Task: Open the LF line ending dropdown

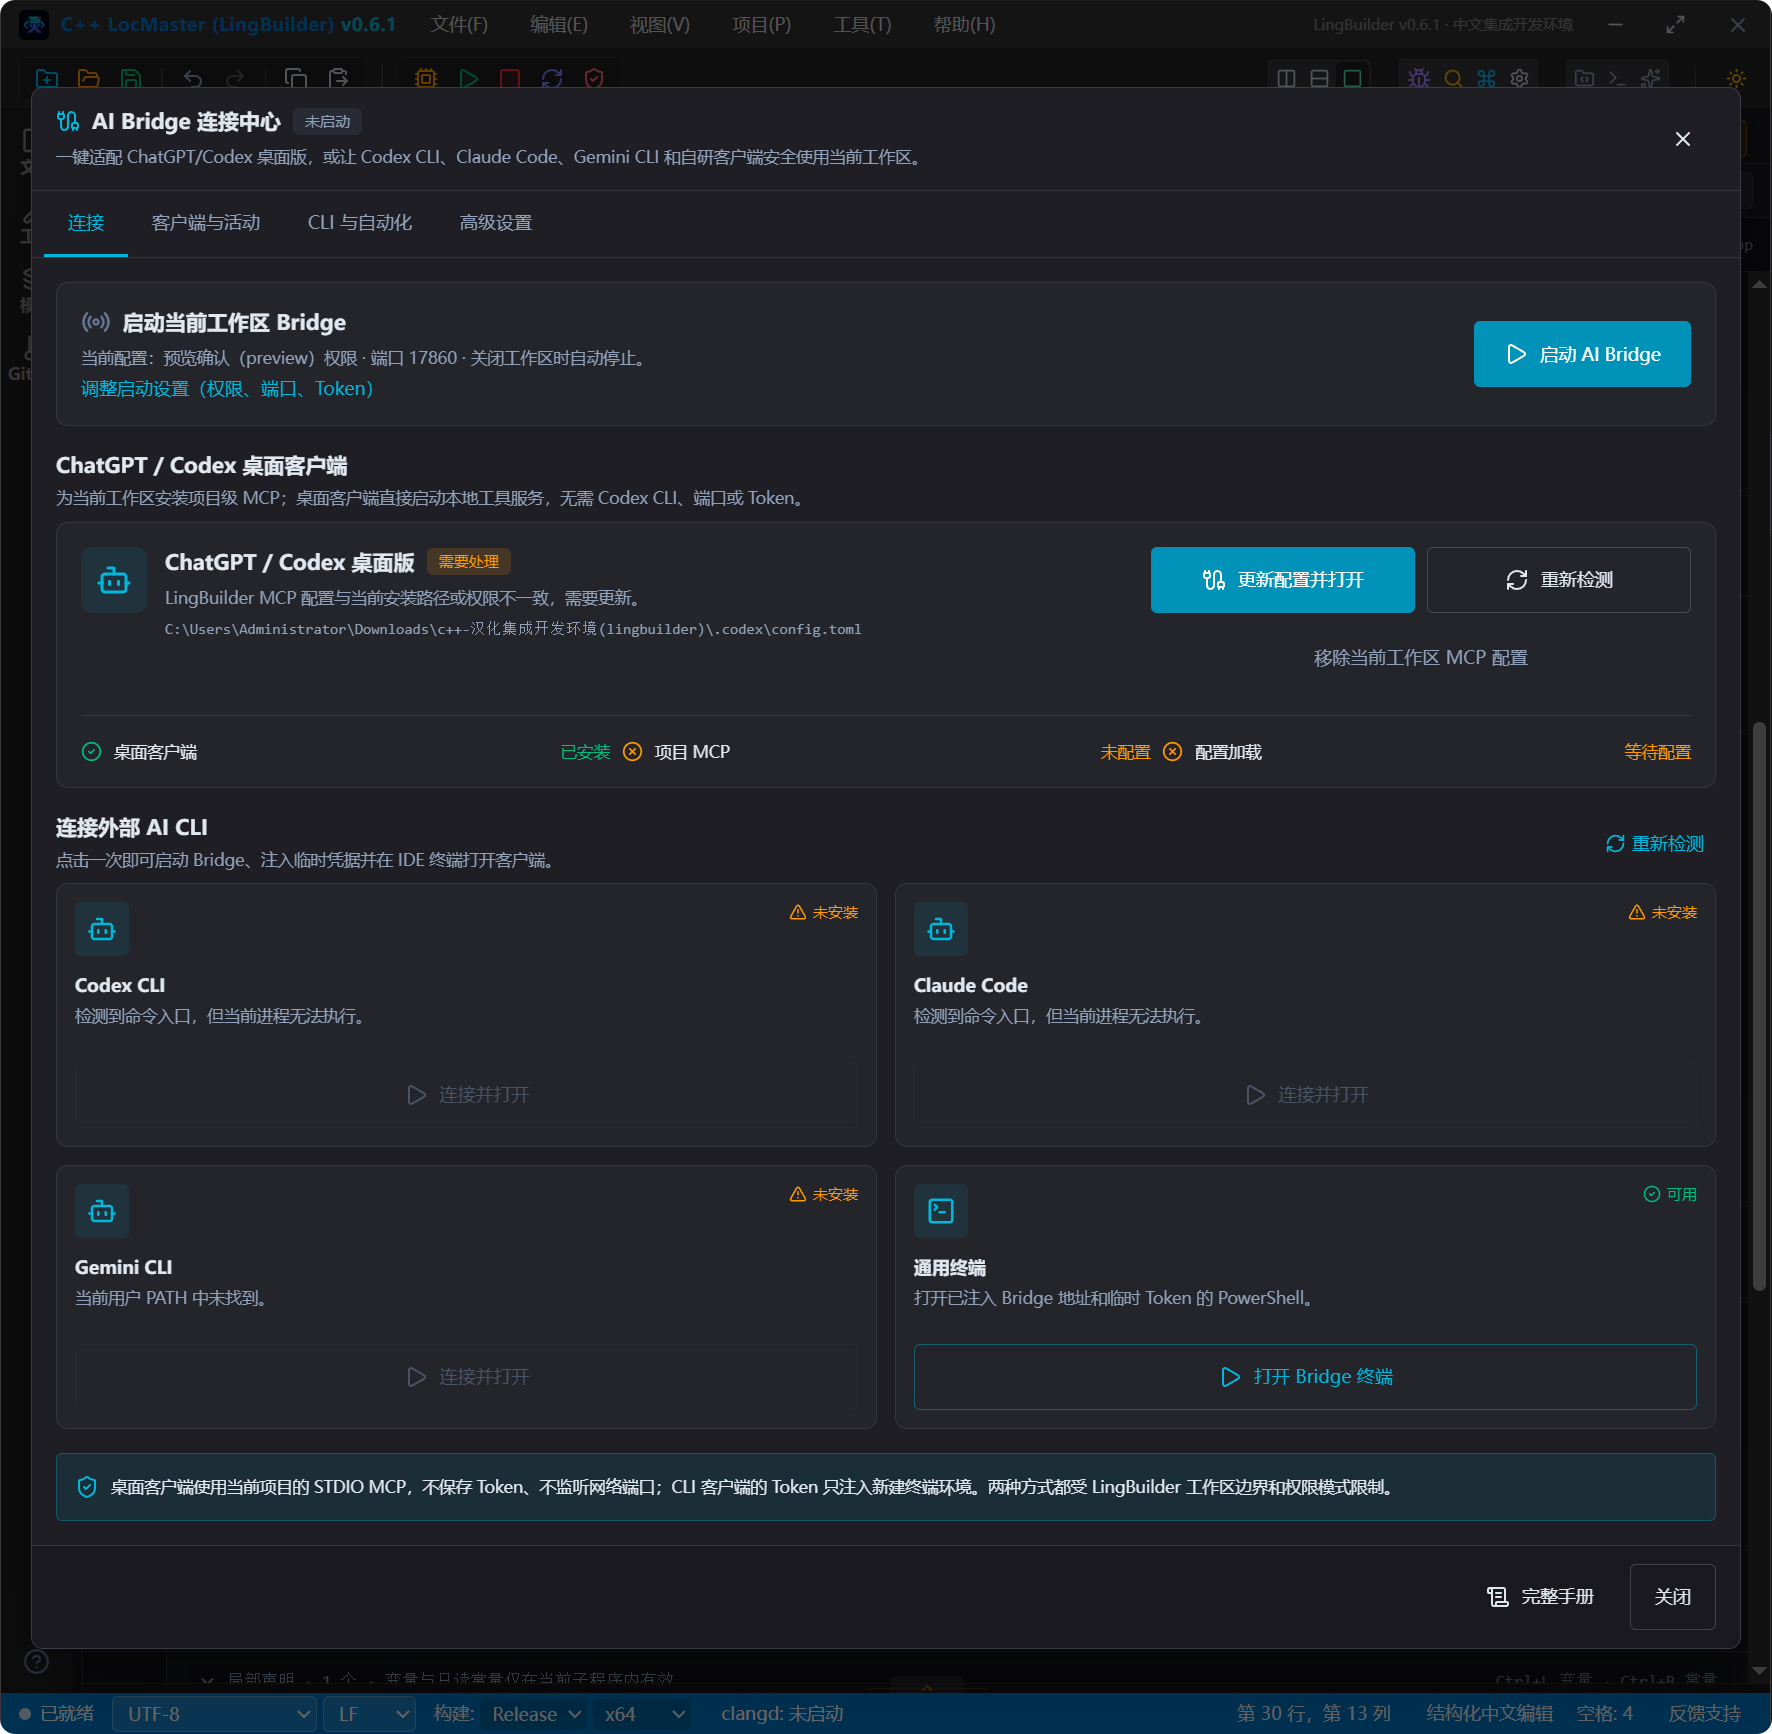Action: pos(370,1714)
